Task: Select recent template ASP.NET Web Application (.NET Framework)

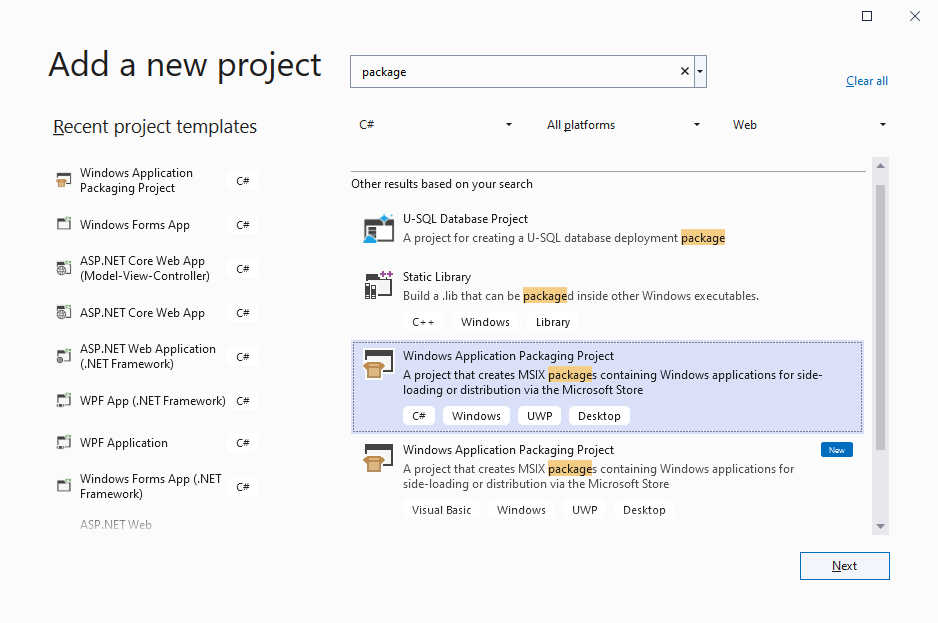Action: 156,356
